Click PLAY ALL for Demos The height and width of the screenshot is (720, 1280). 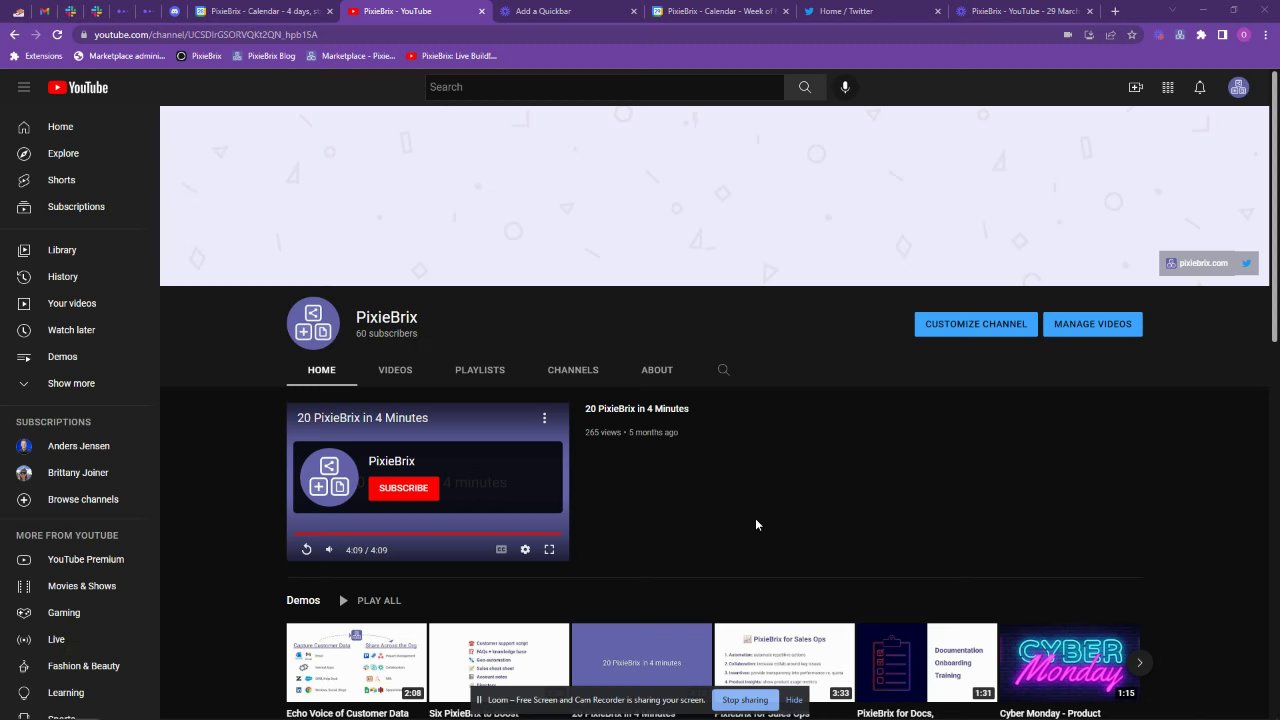pyautogui.click(x=369, y=601)
